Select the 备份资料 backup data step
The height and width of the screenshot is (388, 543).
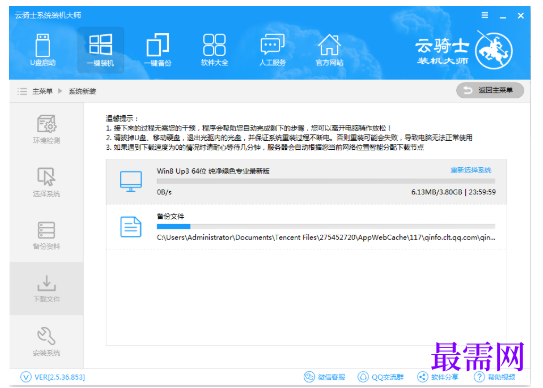46,236
